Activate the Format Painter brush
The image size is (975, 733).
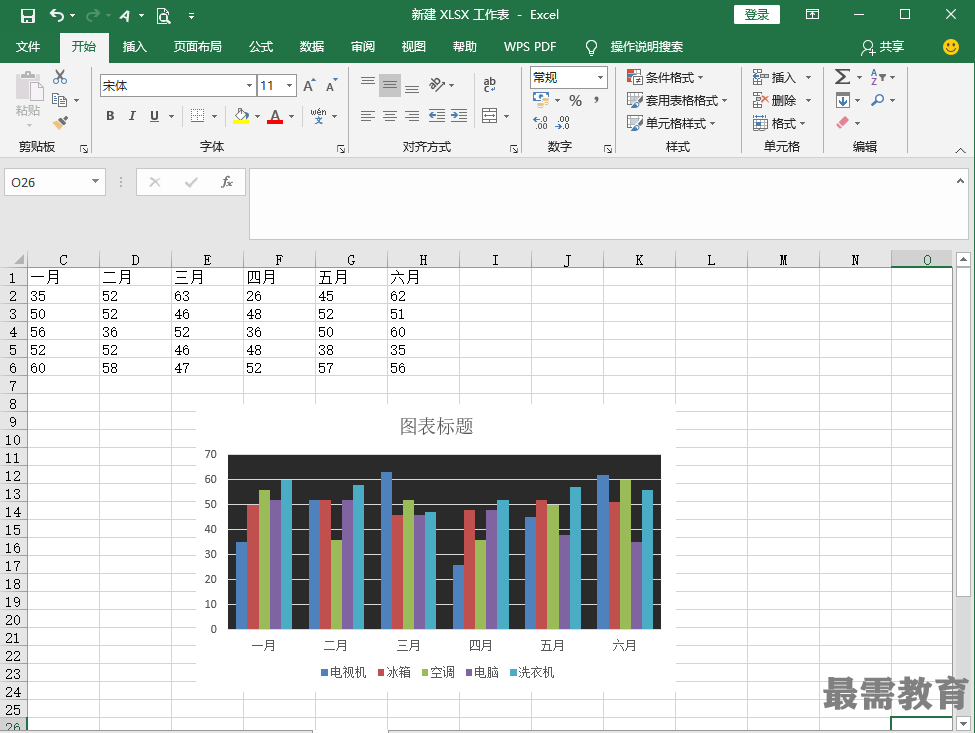coord(60,122)
